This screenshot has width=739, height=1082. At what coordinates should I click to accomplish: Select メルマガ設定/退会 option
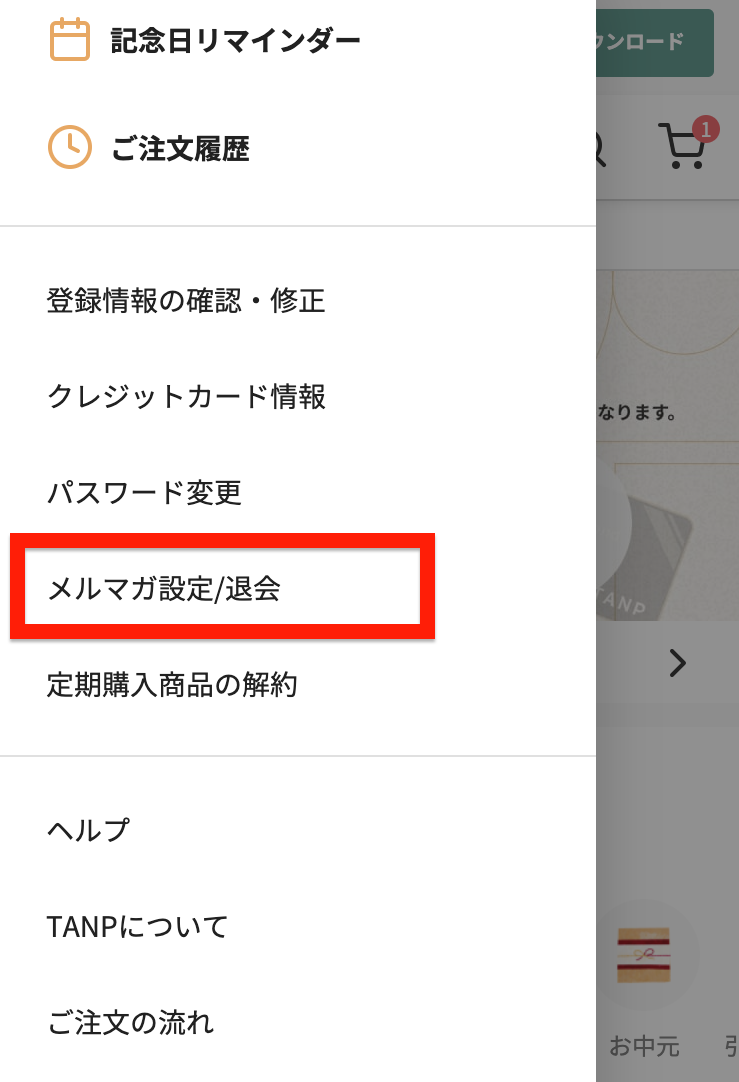(164, 589)
